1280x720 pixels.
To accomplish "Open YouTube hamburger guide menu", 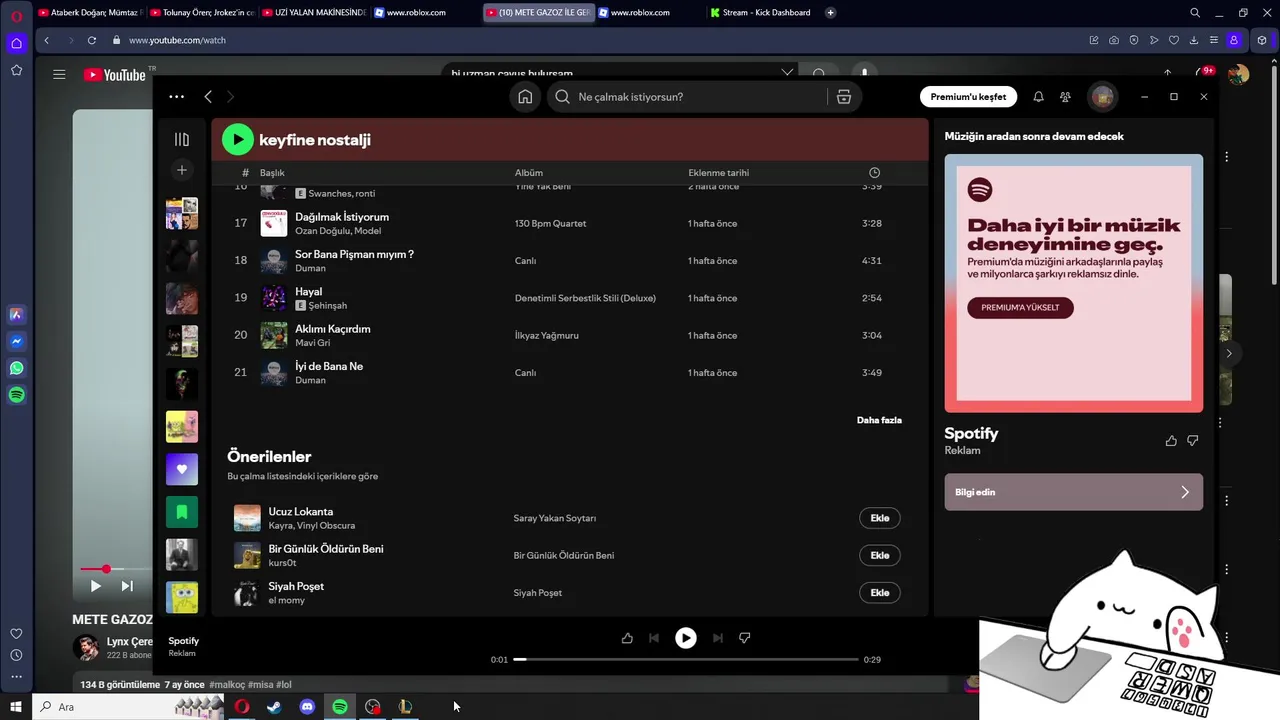I will tap(59, 75).
